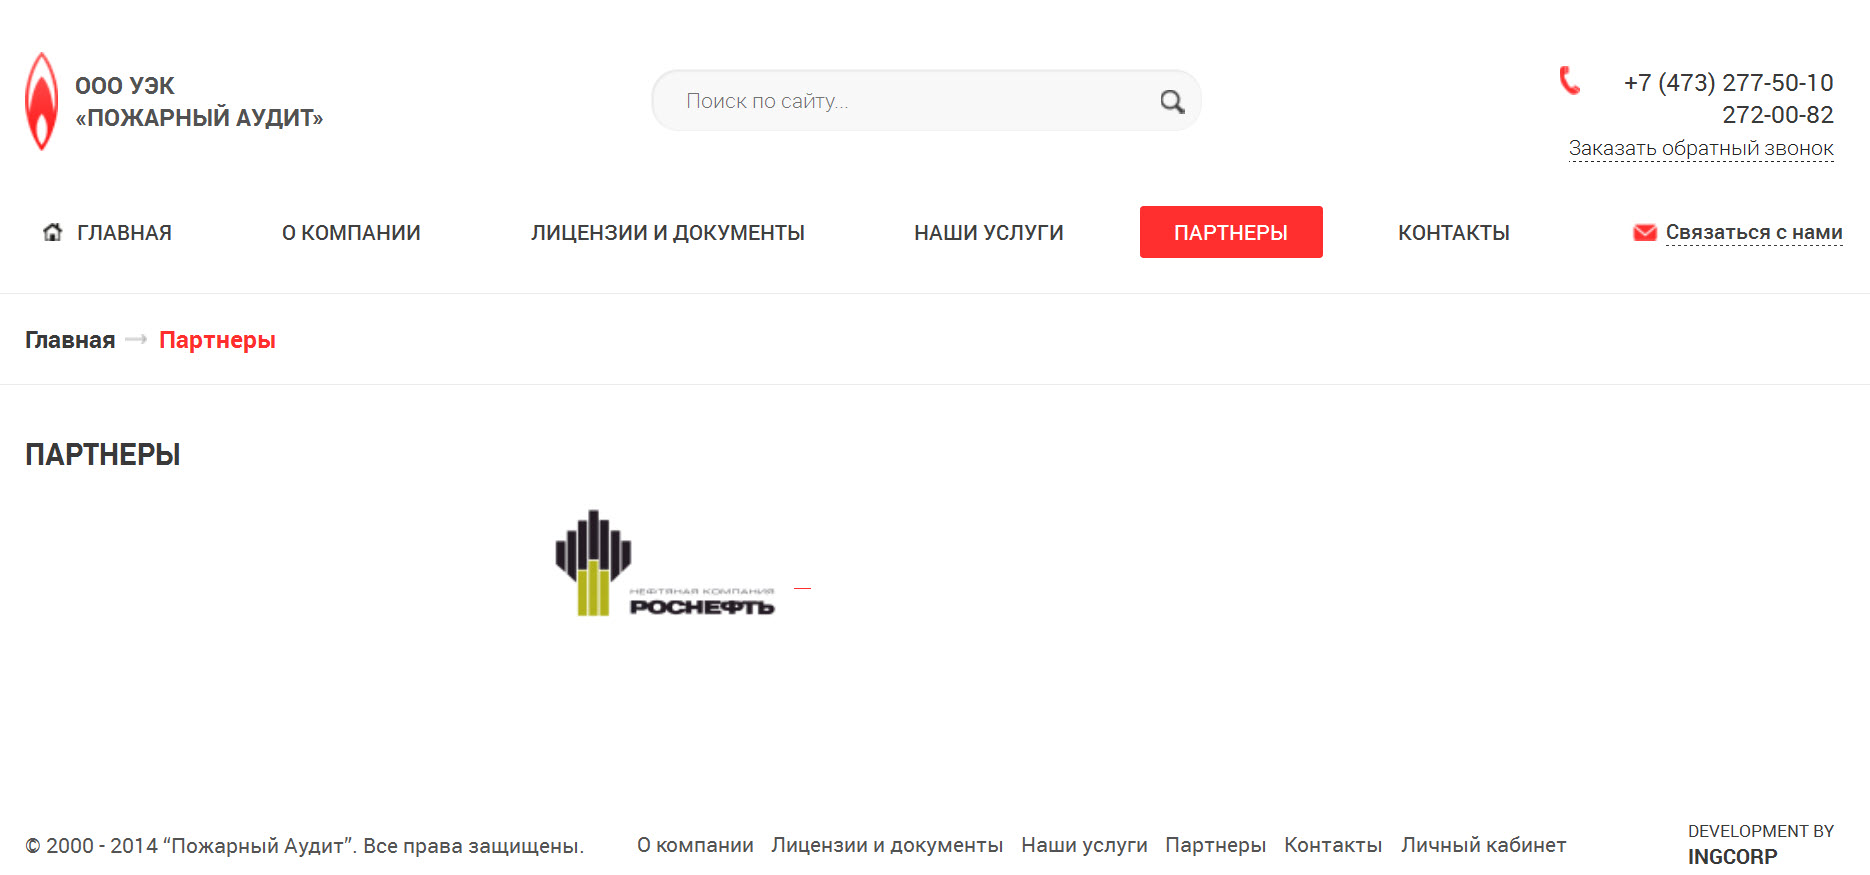Follow the Главная breadcrumb link

coord(70,340)
